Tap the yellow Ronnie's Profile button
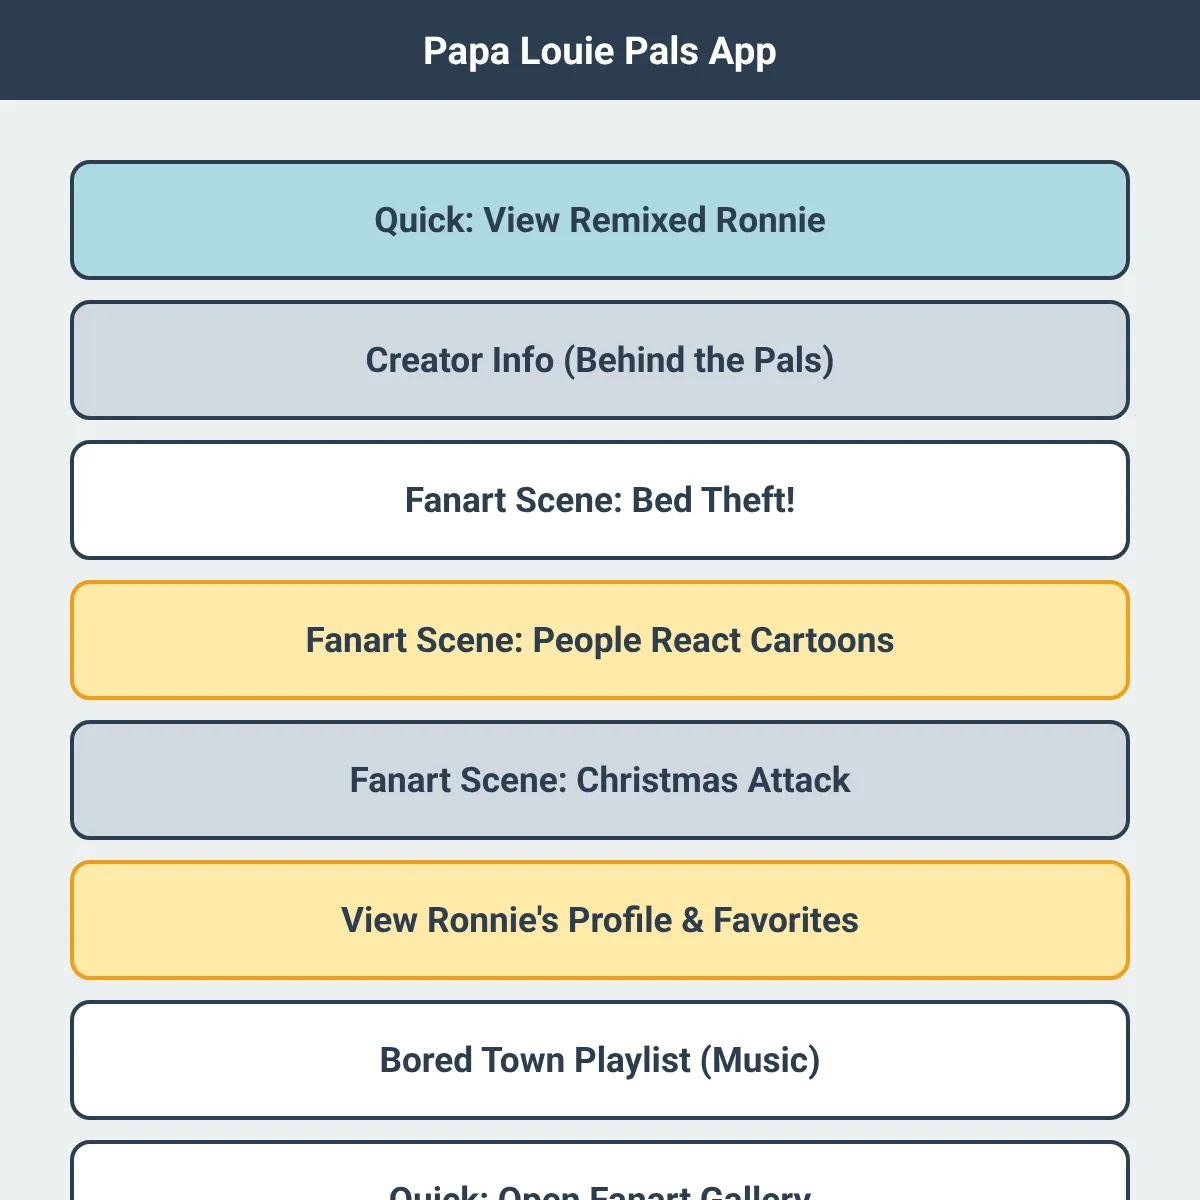This screenshot has height=1200, width=1200. click(x=600, y=920)
